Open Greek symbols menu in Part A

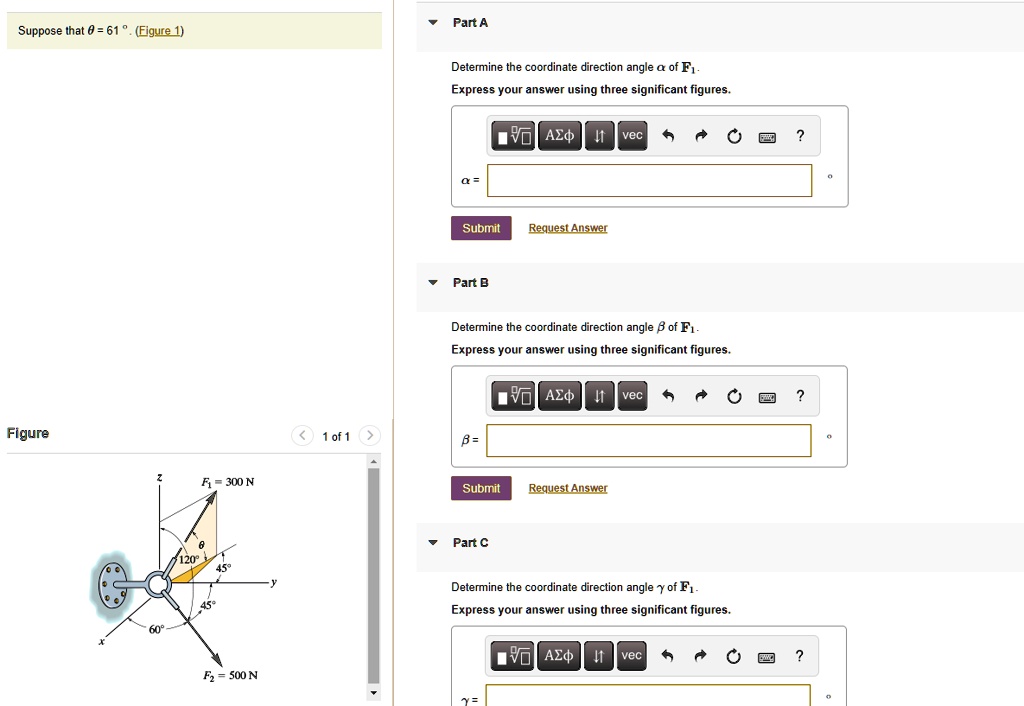(x=558, y=136)
